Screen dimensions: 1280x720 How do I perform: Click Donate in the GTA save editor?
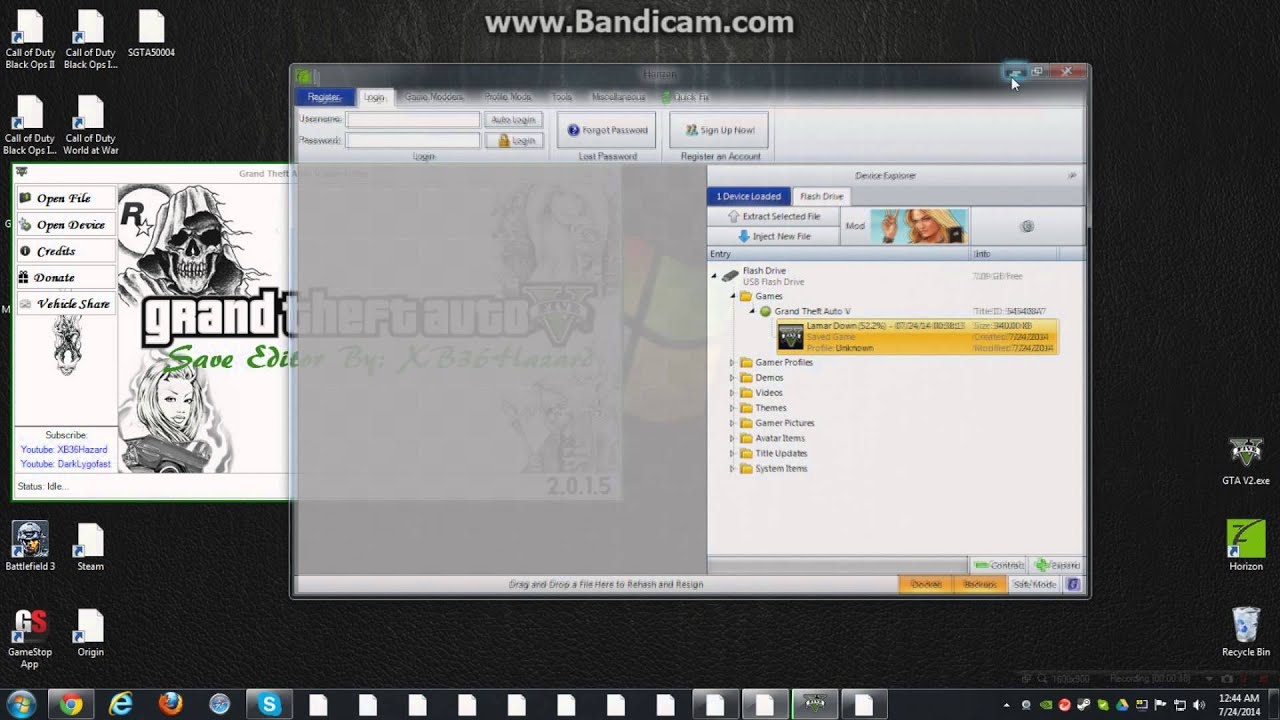click(x=65, y=277)
